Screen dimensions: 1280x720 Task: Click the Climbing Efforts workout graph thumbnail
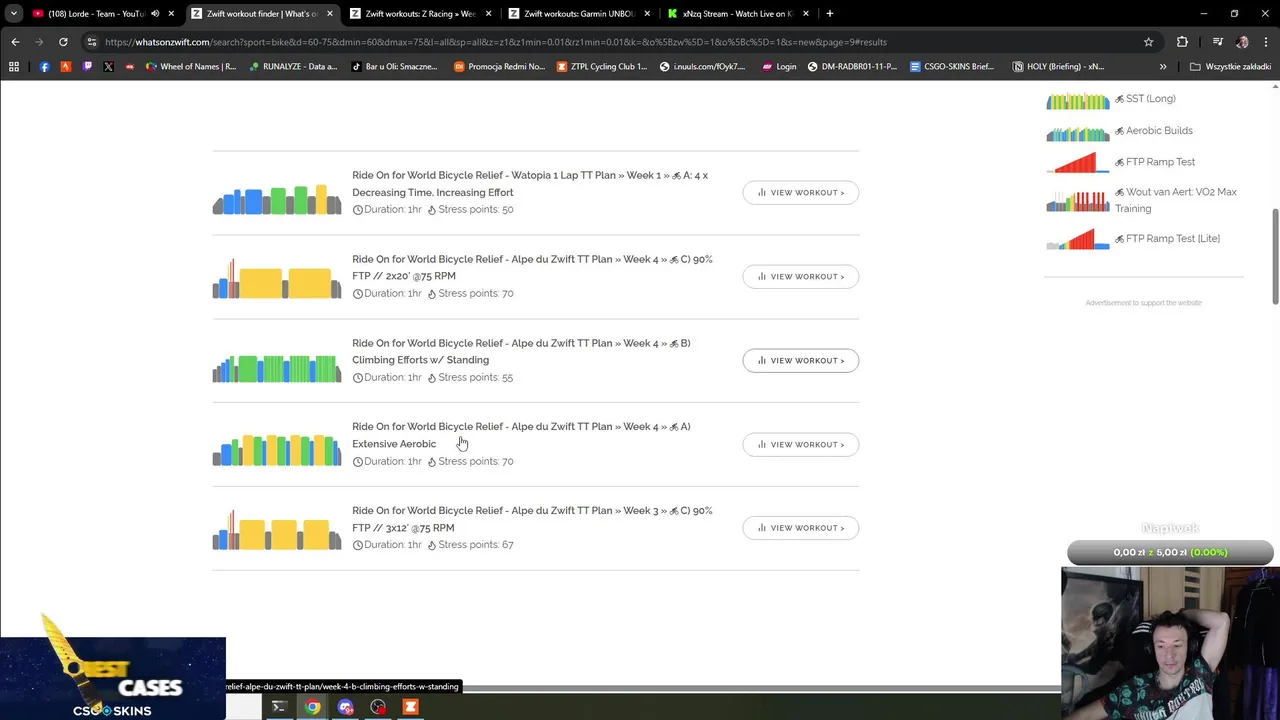277,368
